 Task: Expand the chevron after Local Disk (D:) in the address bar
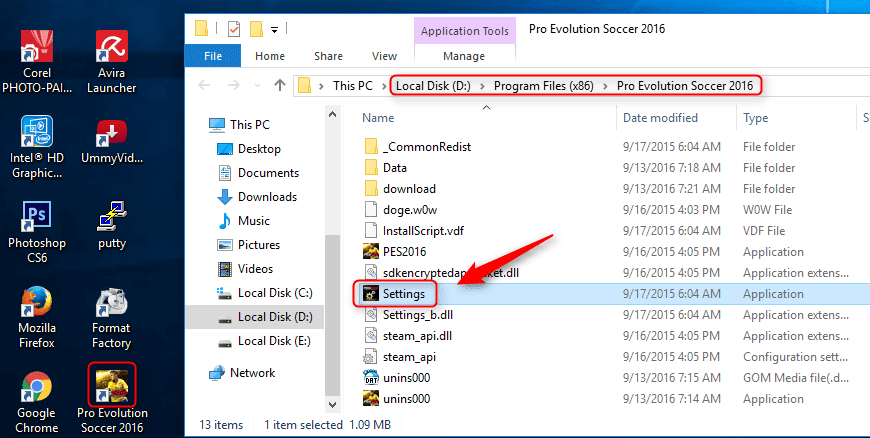(482, 86)
